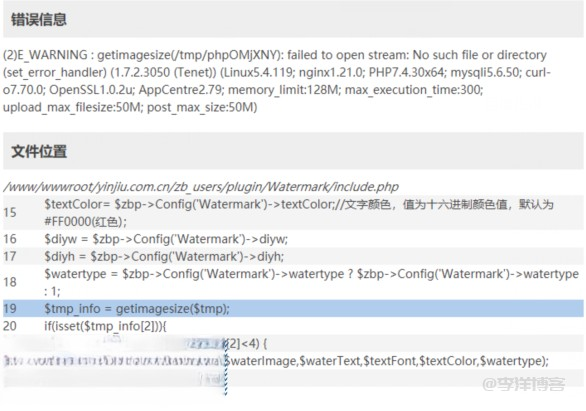The image size is (586, 411).
Task: Click the include.php file path text
Action: tap(201, 186)
